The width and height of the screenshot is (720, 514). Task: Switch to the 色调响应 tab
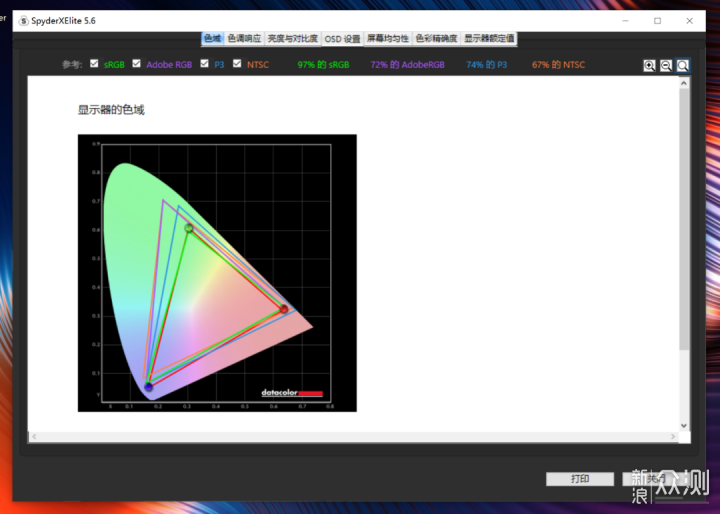tap(244, 39)
